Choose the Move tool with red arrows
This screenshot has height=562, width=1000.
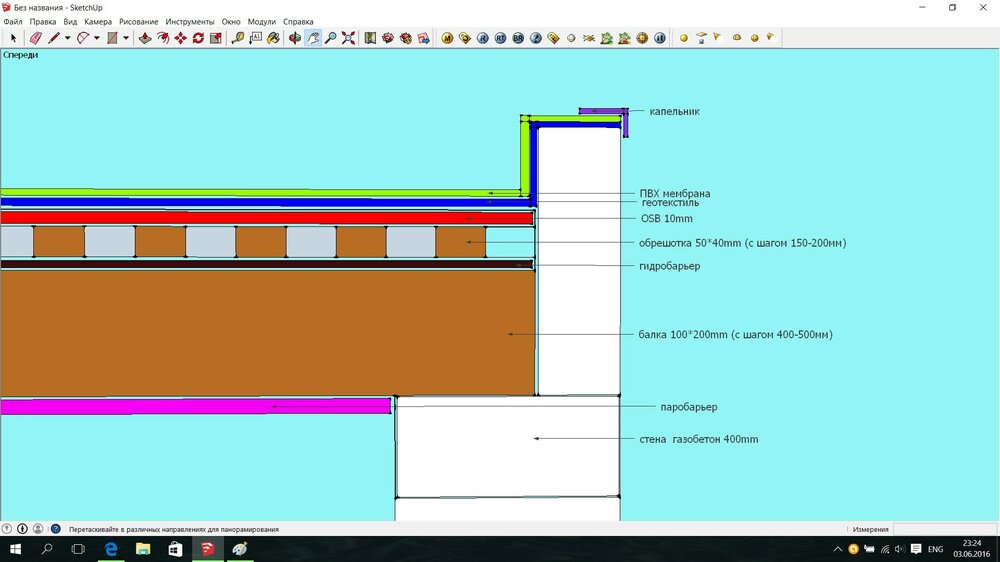(x=180, y=38)
